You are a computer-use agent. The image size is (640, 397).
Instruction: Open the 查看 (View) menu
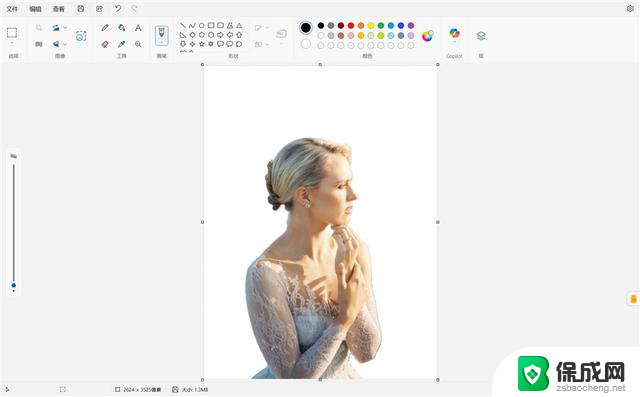[59, 9]
